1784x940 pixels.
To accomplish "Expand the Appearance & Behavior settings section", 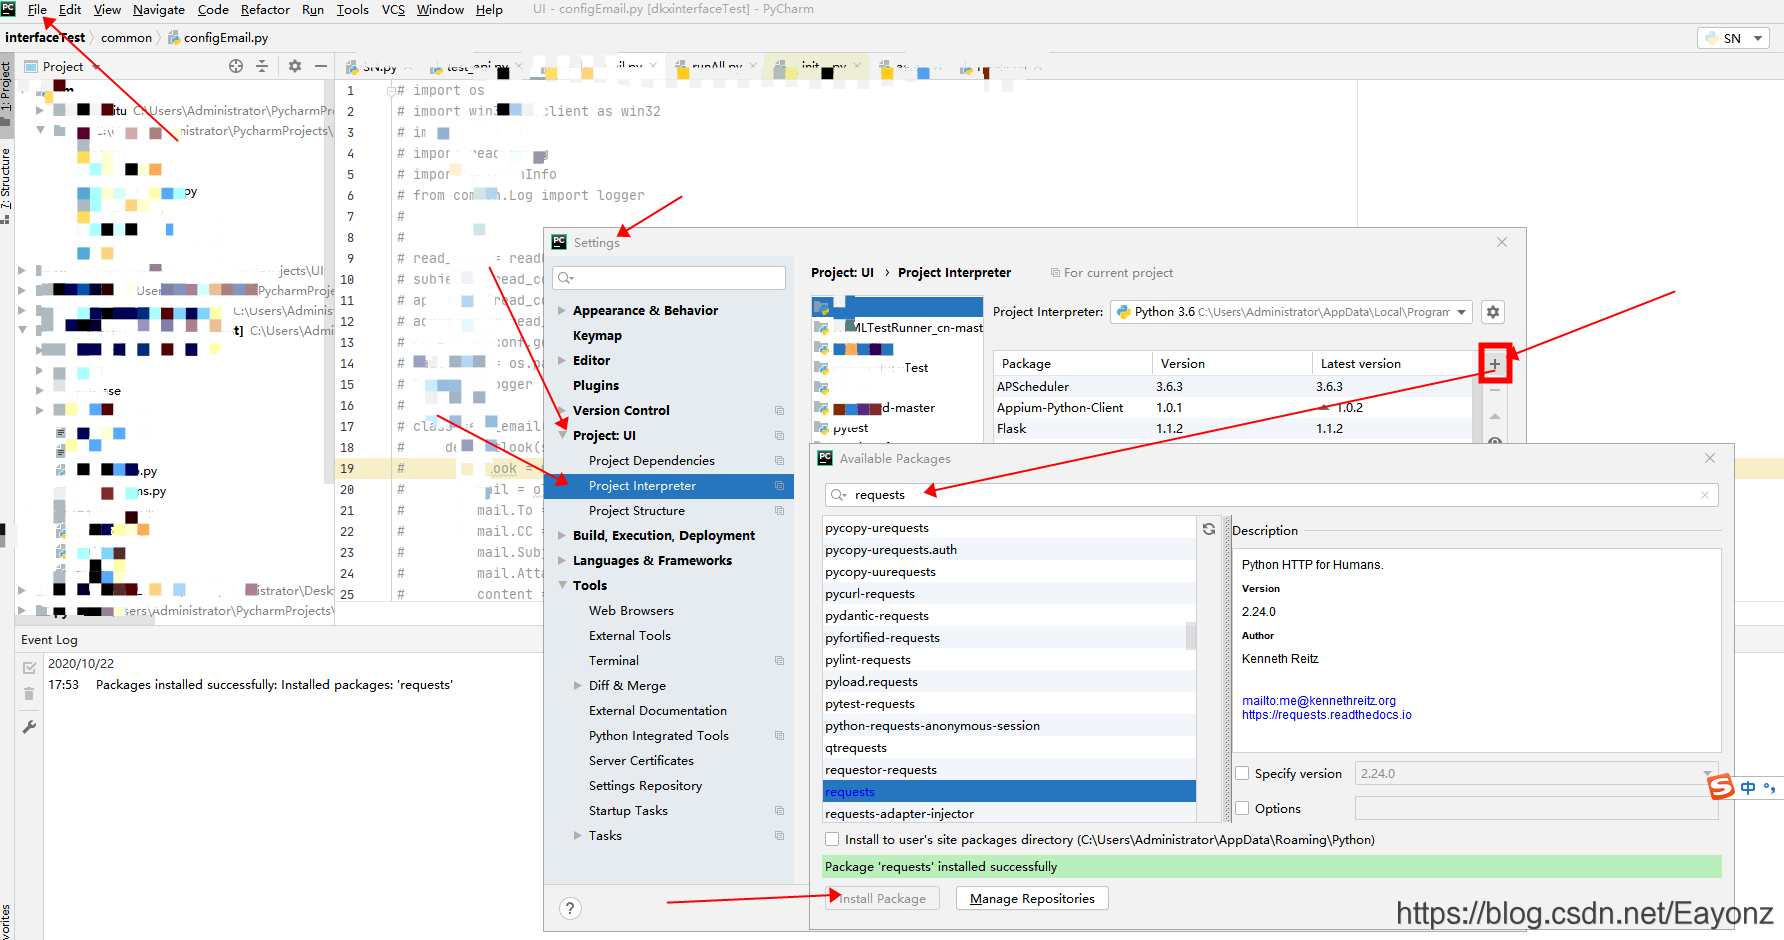I will pyautogui.click(x=562, y=311).
